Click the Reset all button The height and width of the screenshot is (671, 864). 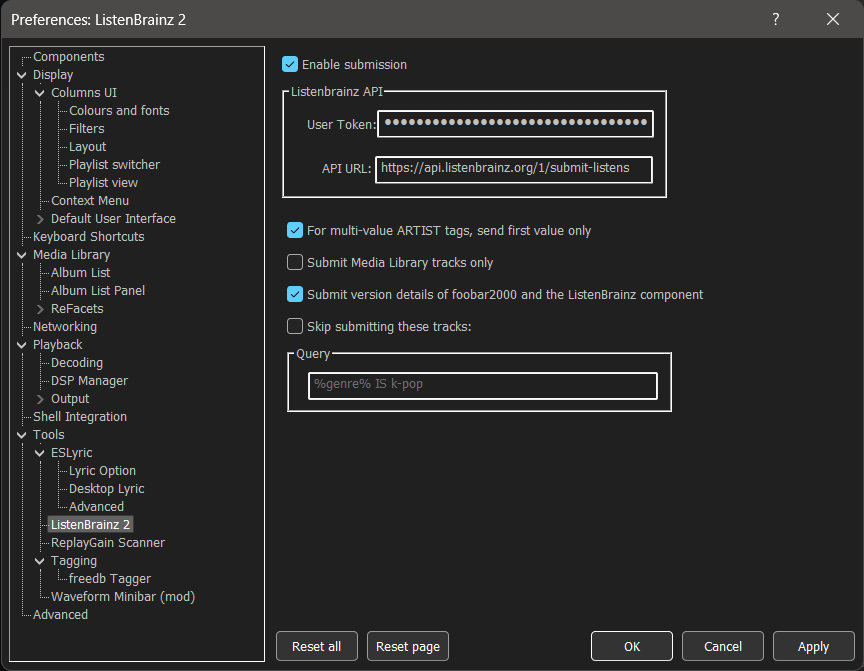point(317,646)
